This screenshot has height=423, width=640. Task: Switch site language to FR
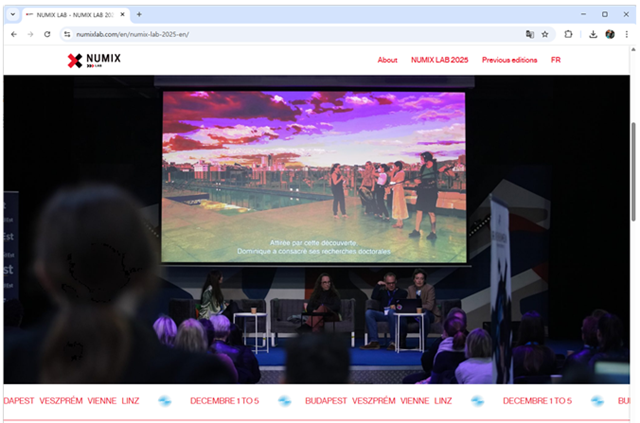[x=556, y=60]
